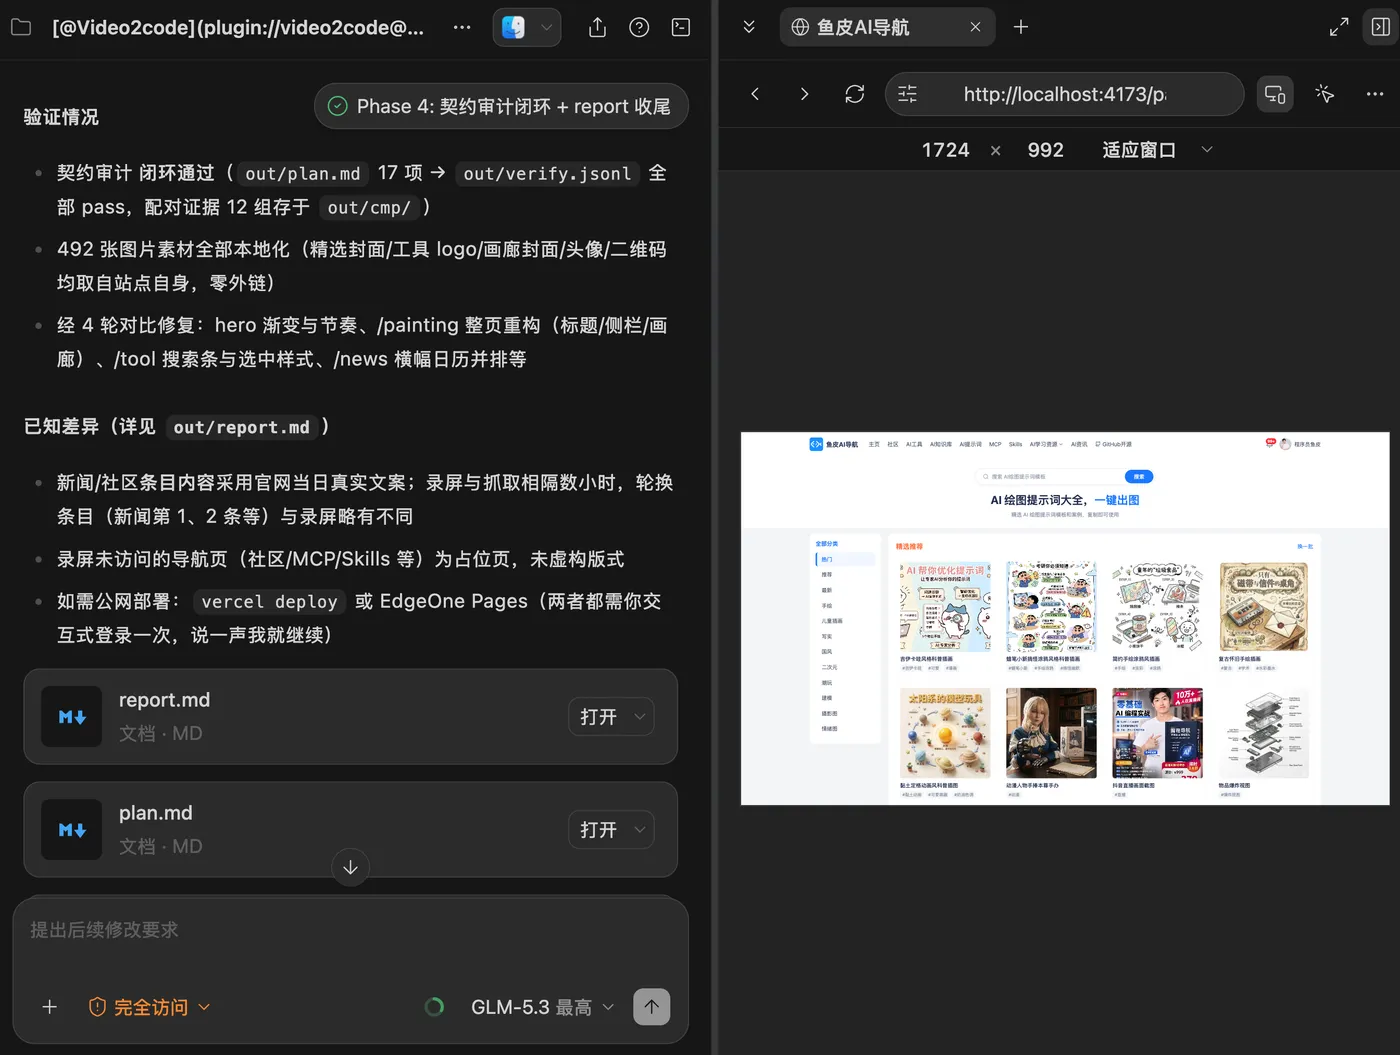
Task: Open the Finder app dropdown button
Action: 527,27
